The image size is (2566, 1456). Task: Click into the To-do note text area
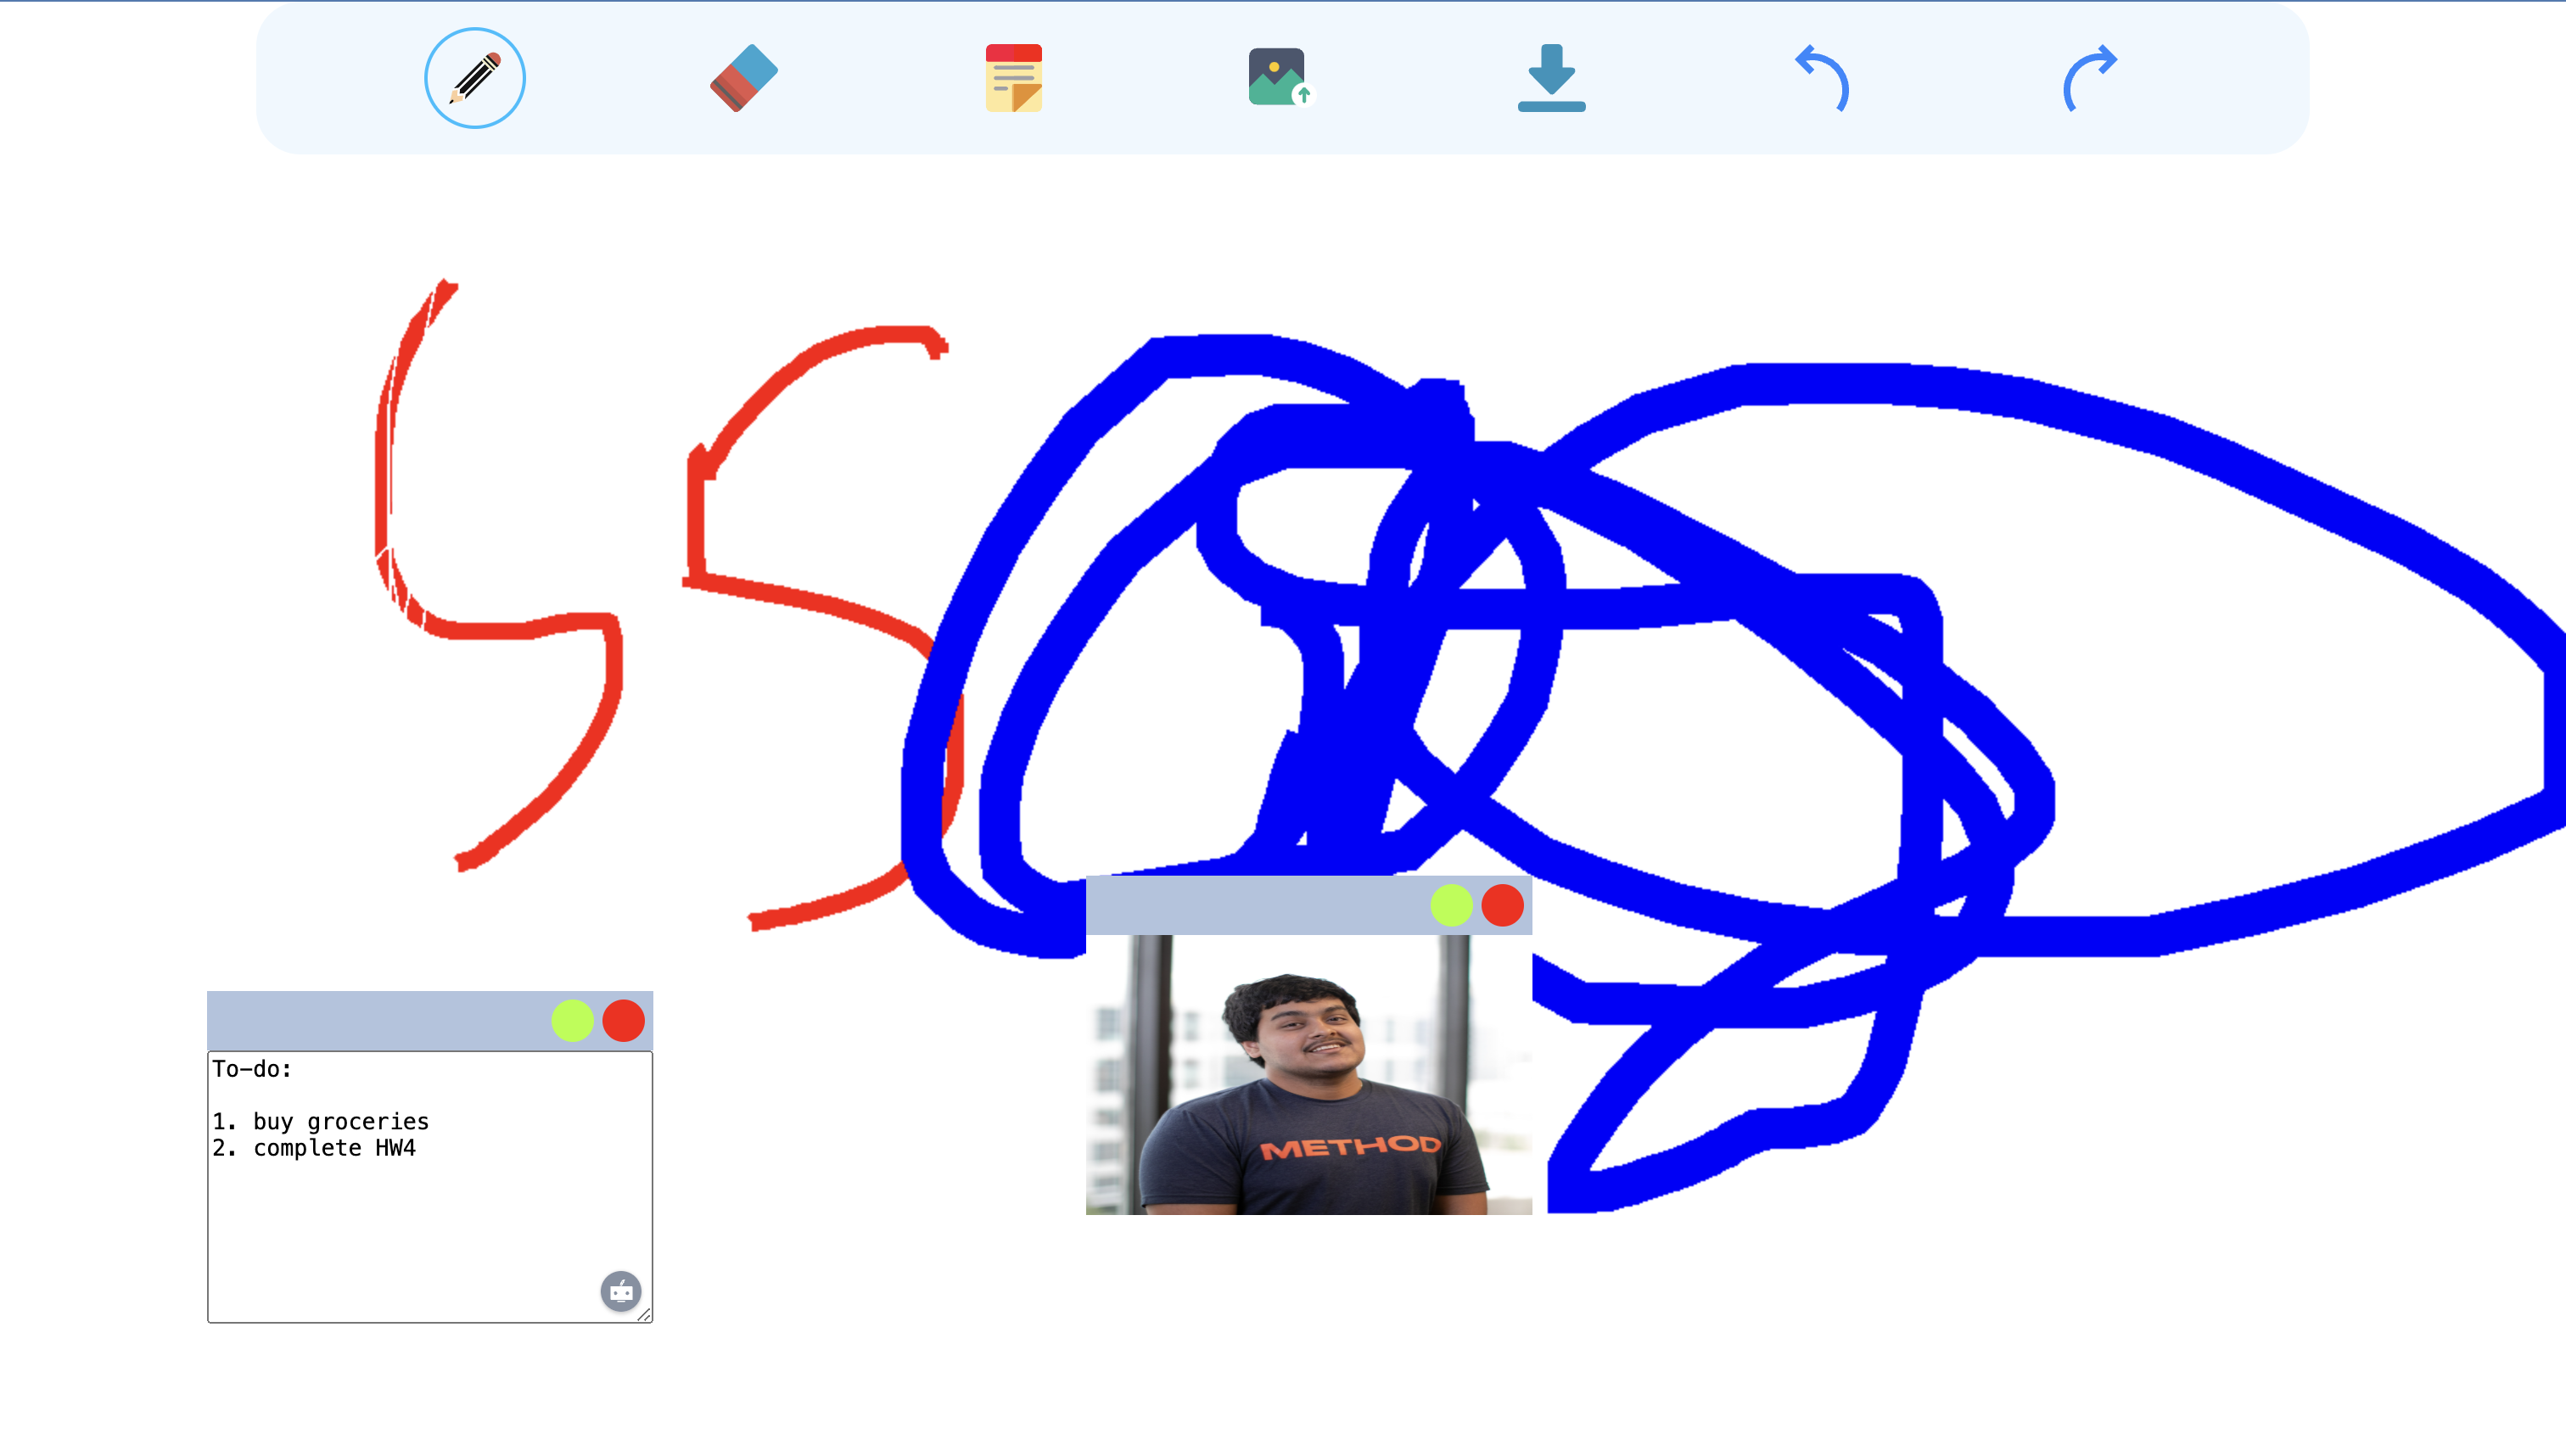click(x=430, y=1187)
